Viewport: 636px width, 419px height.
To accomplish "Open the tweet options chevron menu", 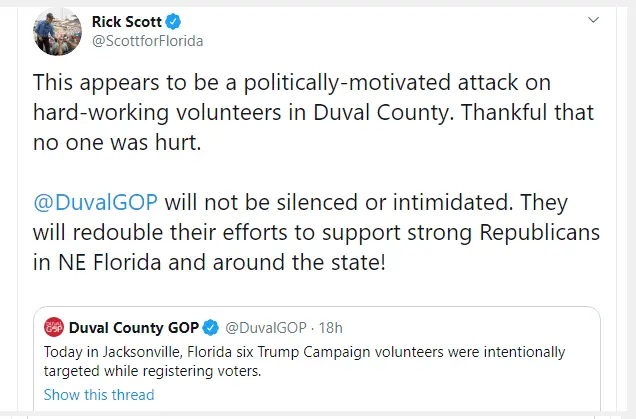I will [x=593, y=20].
